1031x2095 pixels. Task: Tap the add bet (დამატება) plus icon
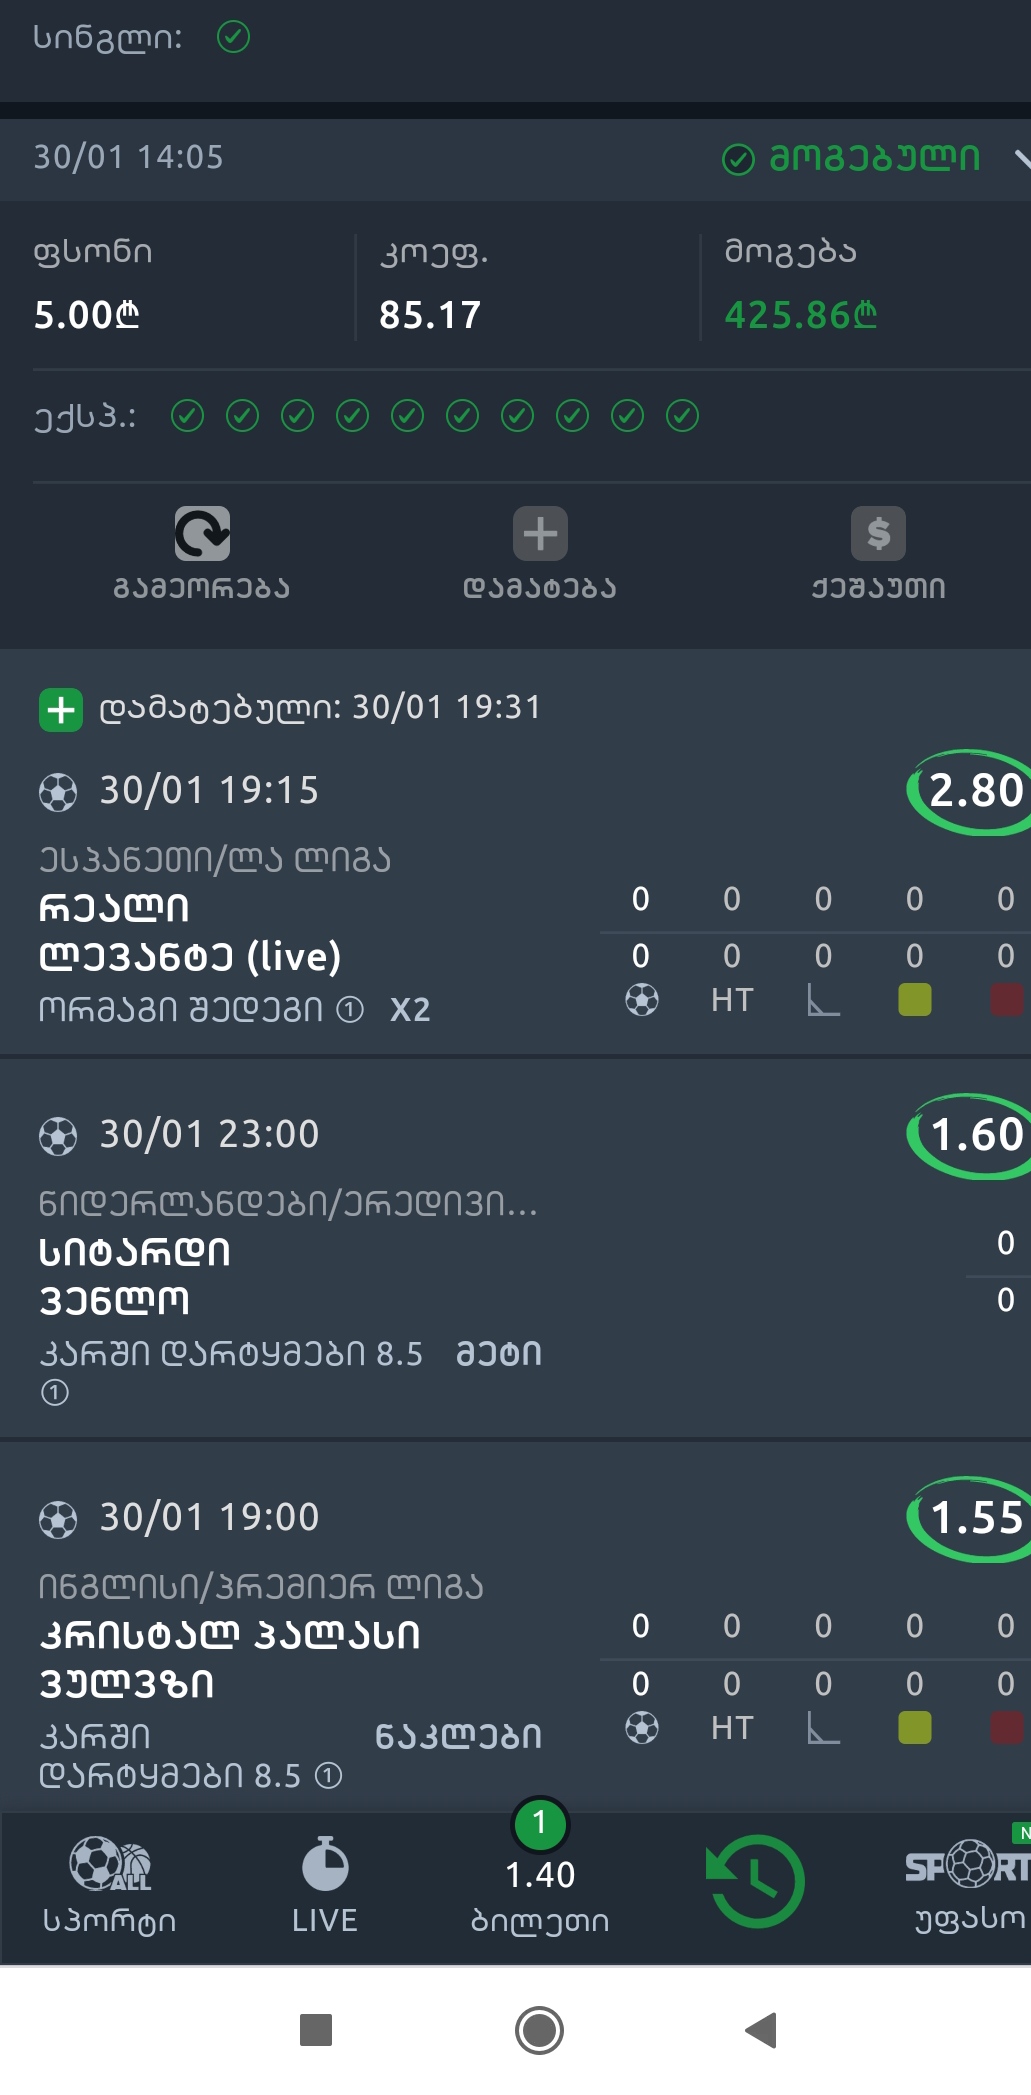(540, 533)
